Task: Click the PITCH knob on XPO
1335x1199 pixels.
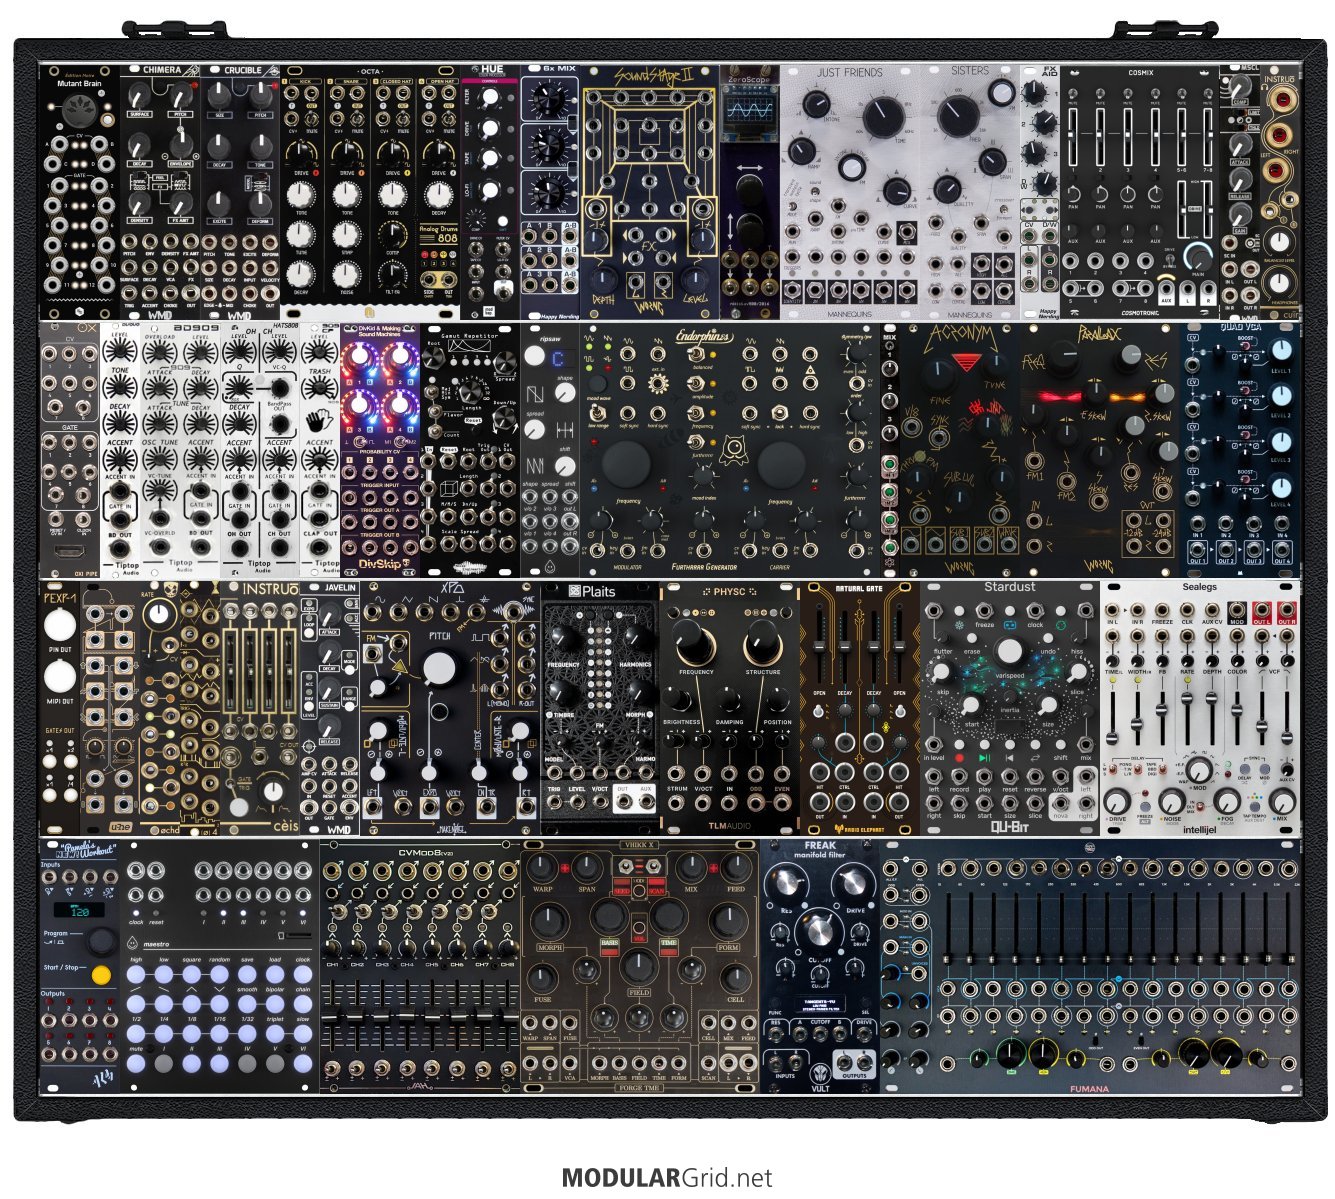Action: pyautogui.click(x=439, y=668)
